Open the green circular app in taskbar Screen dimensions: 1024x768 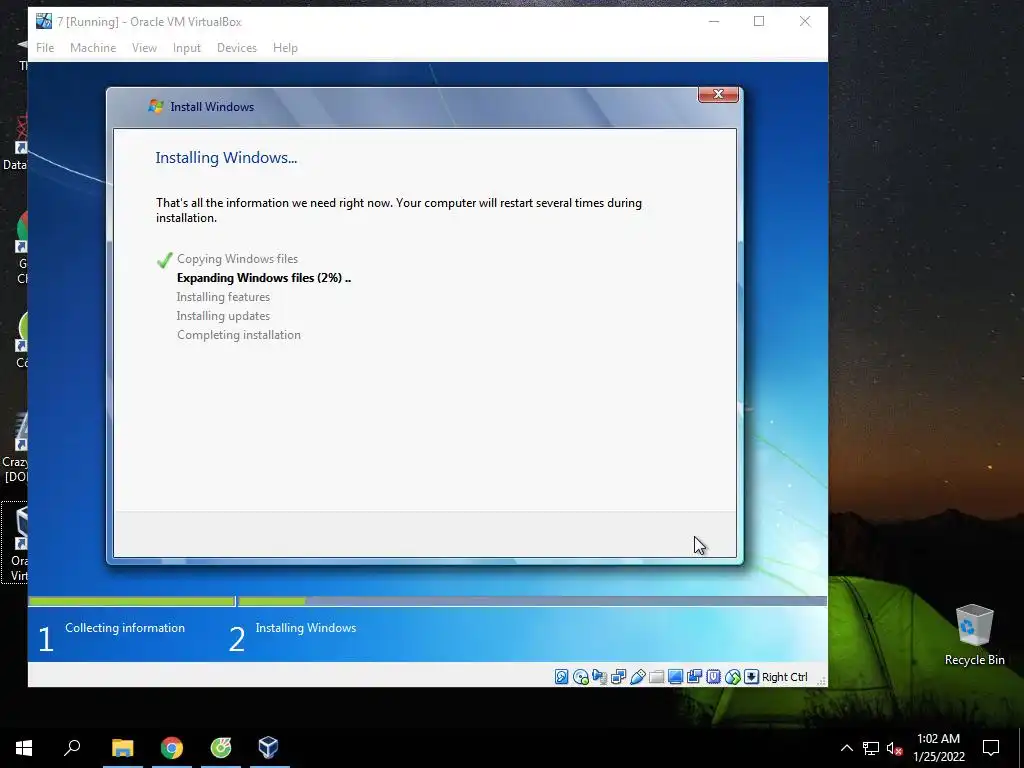click(221, 748)
